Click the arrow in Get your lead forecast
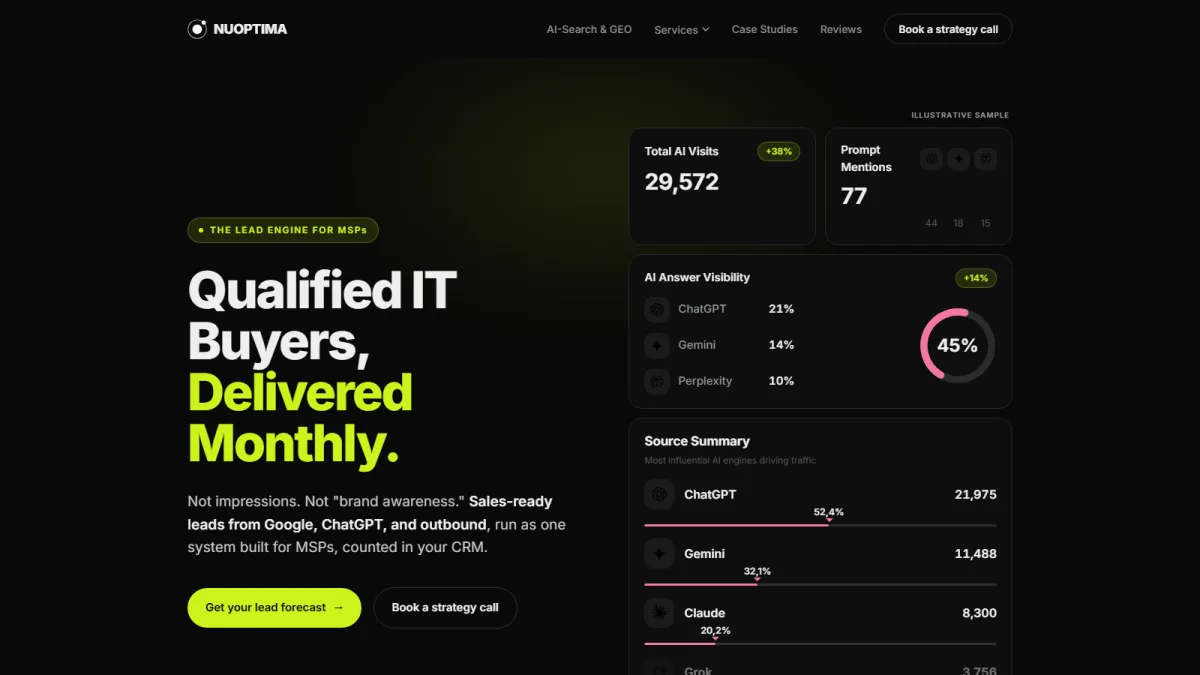Screen dimensions: 1200x675 click(338, 607)
